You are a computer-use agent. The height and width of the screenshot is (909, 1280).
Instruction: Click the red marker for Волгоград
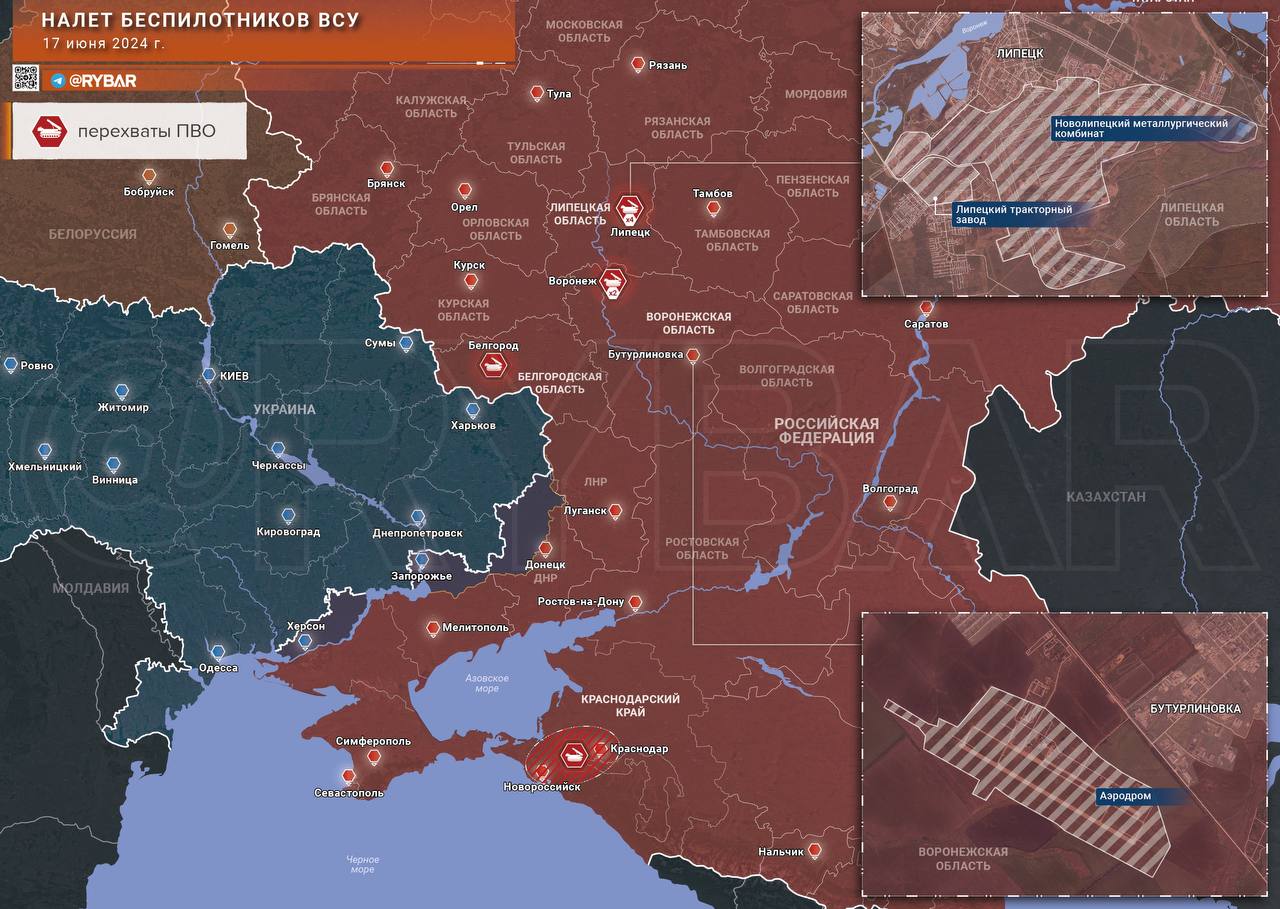[x=890, y=503]
